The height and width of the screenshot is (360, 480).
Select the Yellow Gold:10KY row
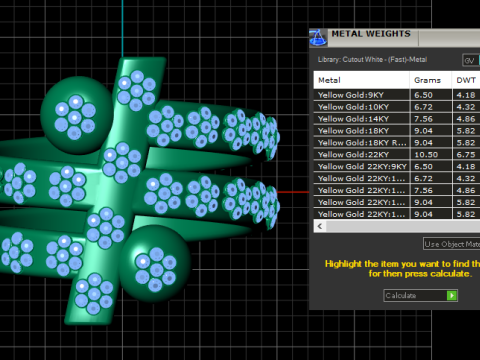[x=397, y=107]
